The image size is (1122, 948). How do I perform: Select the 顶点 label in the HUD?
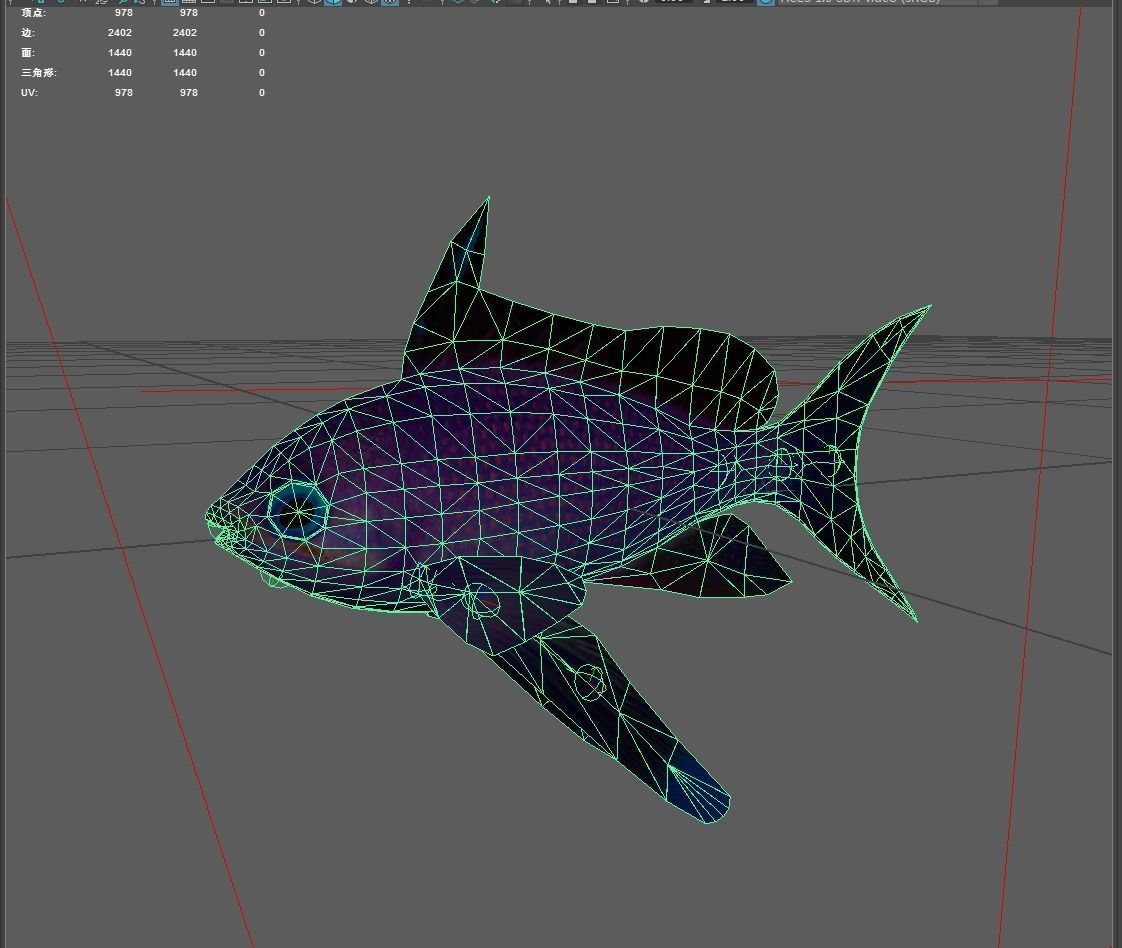33,13
